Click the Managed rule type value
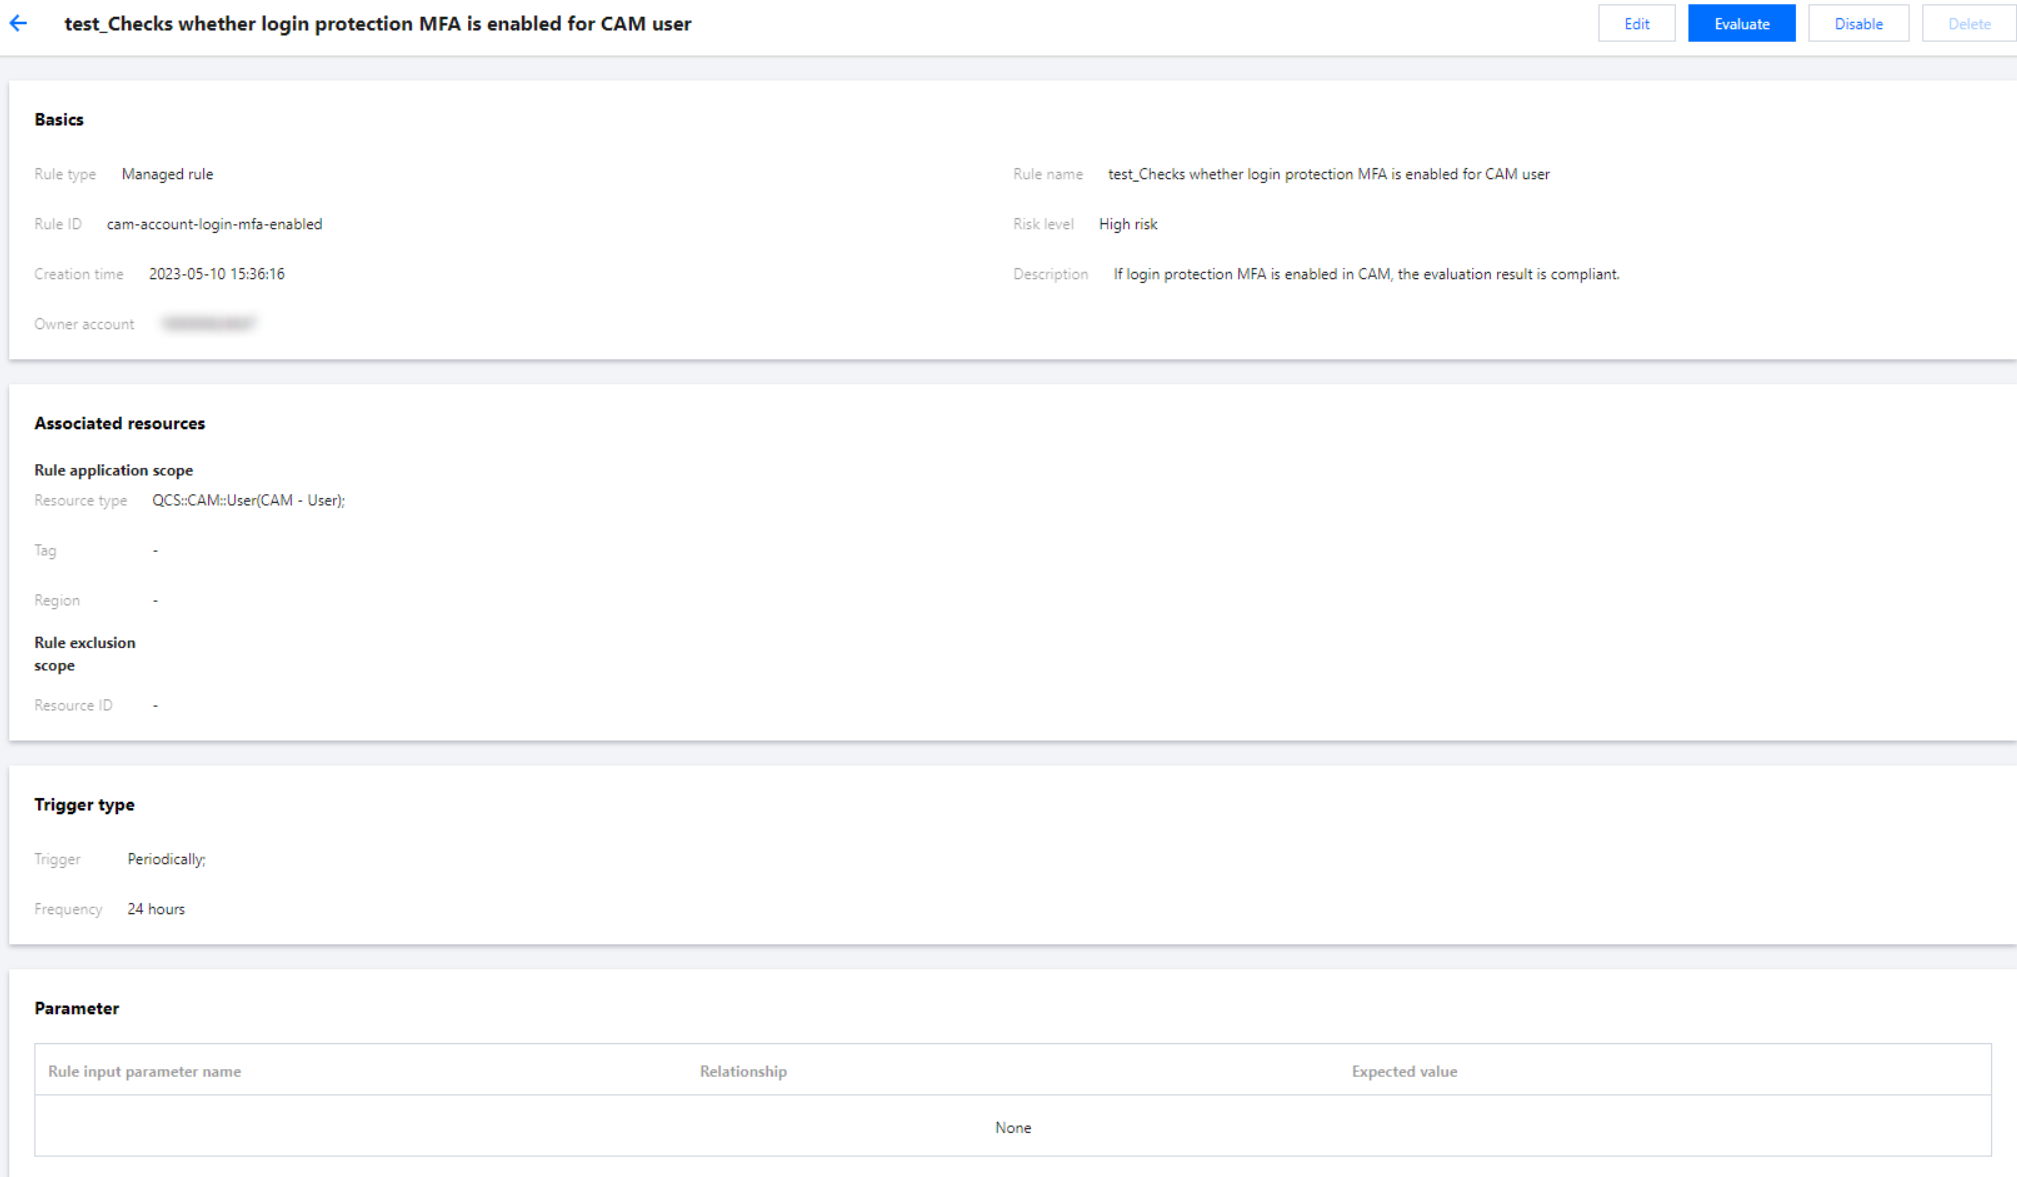This screenshot has height=1177, width=2017. [167, 174]
